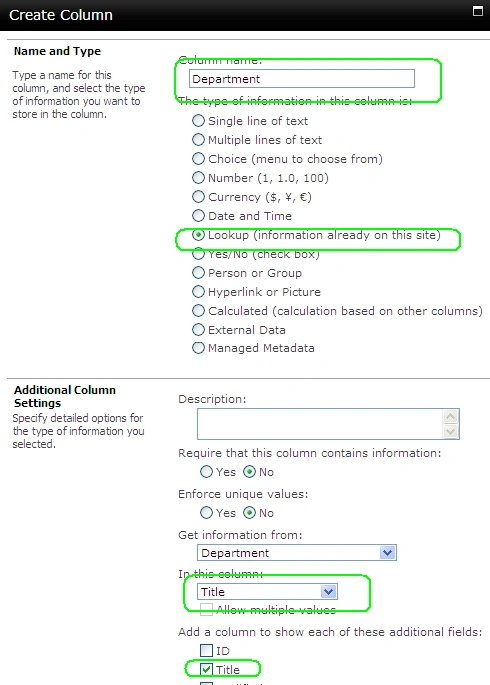Click the Column name text field
The height and width of the screenshot is (685, 490).
tap(302, 79)
